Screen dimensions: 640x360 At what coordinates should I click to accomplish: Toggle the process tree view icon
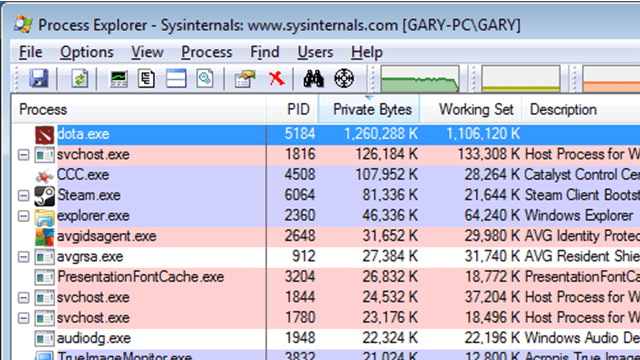click(146, 78)
